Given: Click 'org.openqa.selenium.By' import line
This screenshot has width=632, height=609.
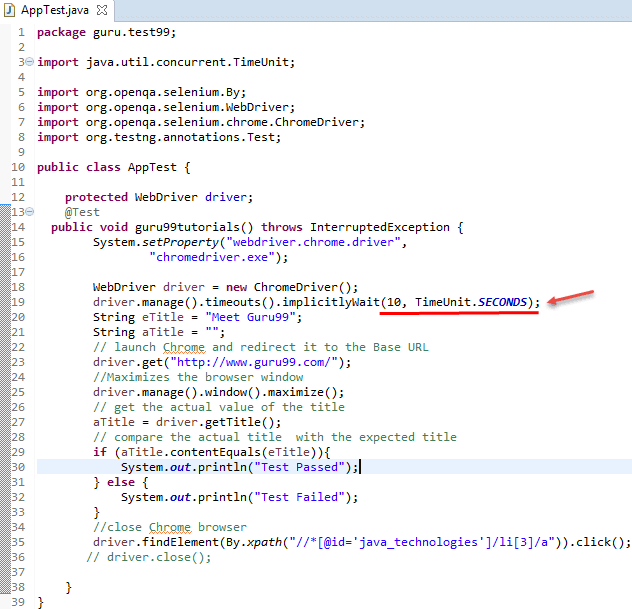Looking at the screenshot, I should point(141,92).
